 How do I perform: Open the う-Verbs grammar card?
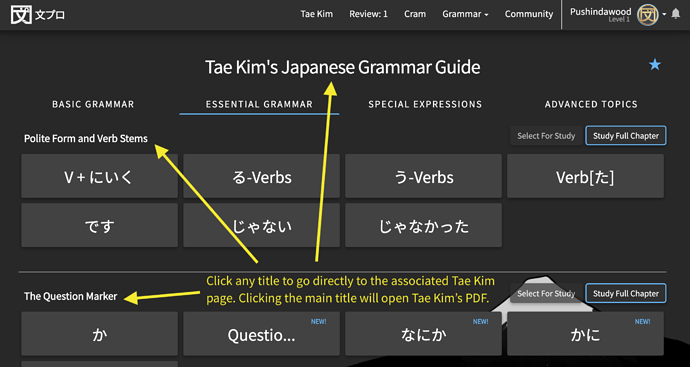(x=423, y=176)
